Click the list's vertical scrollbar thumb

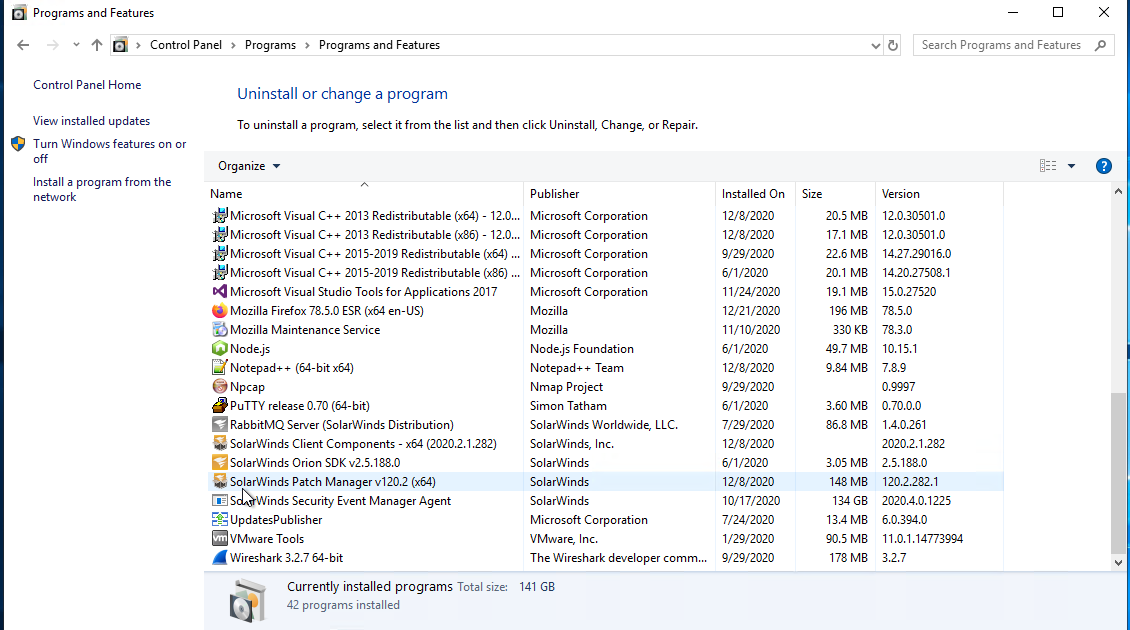point(1118,472)
